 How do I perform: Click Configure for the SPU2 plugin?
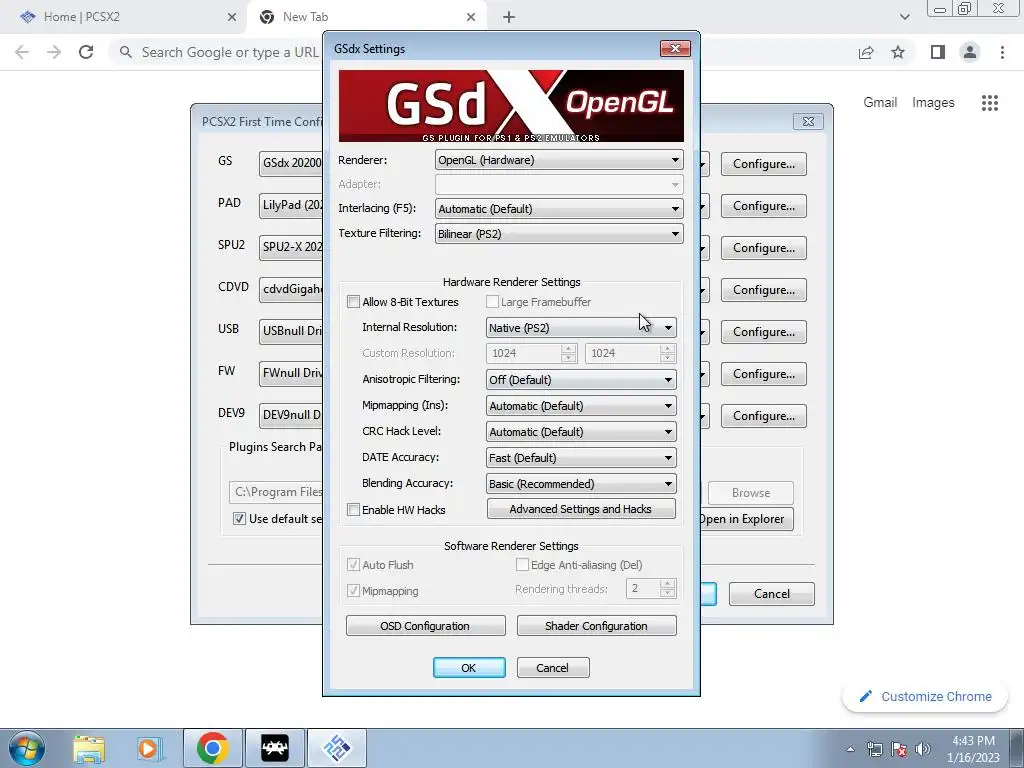763,248
